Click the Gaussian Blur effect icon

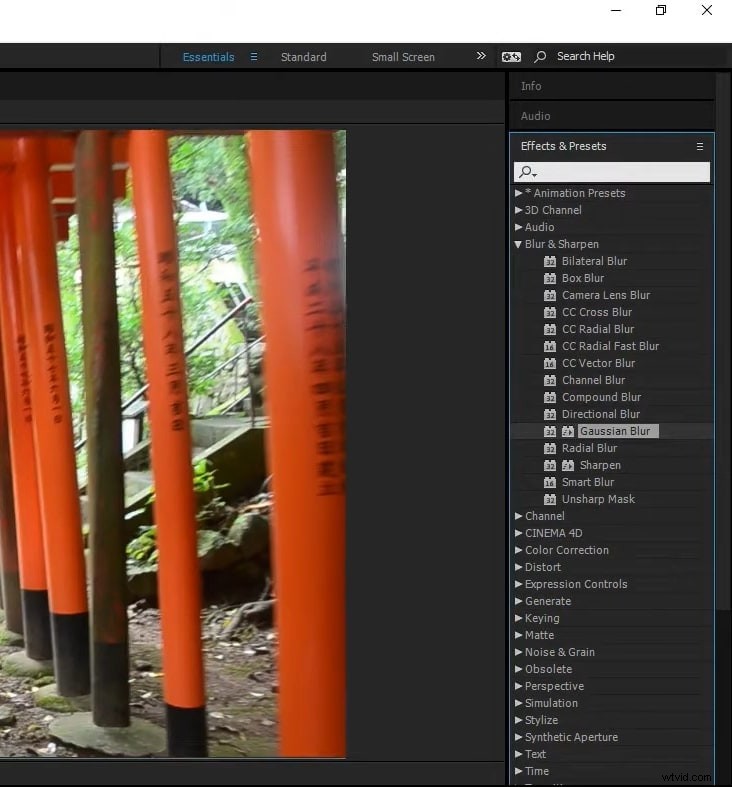pyautogui.click(x=550, y=431)
